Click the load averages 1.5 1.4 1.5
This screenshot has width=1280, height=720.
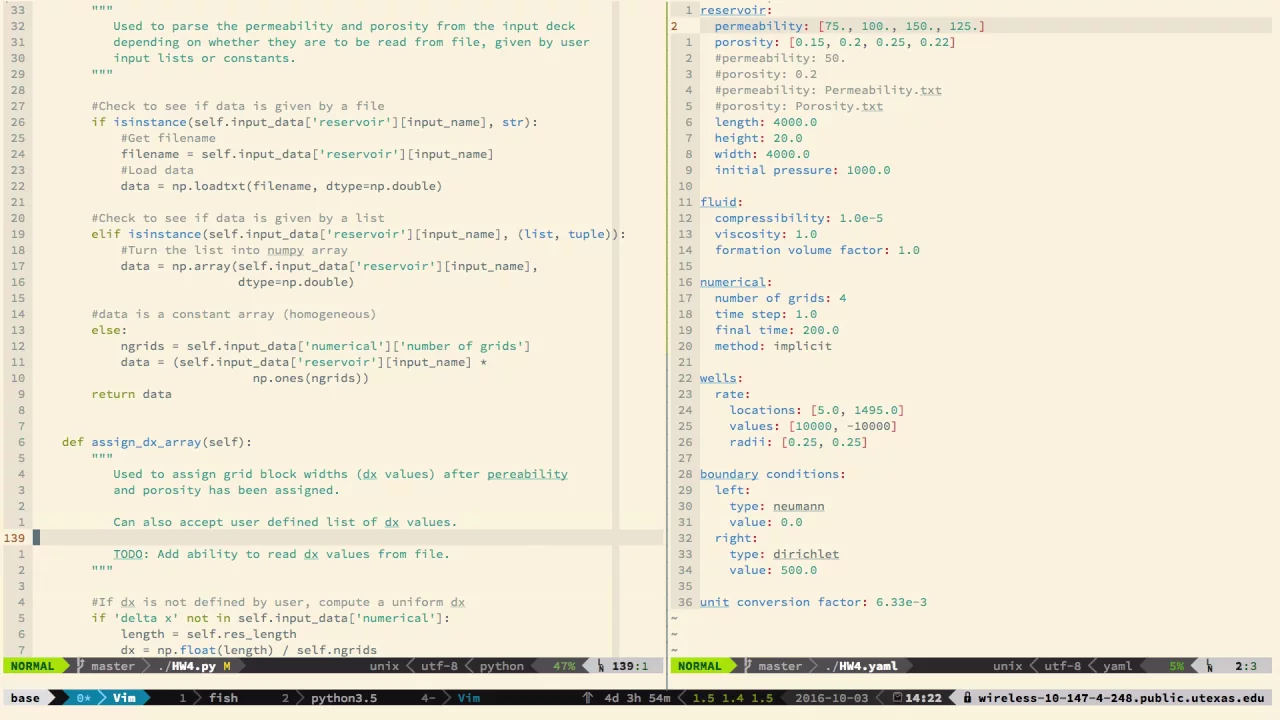click(733, 698)
